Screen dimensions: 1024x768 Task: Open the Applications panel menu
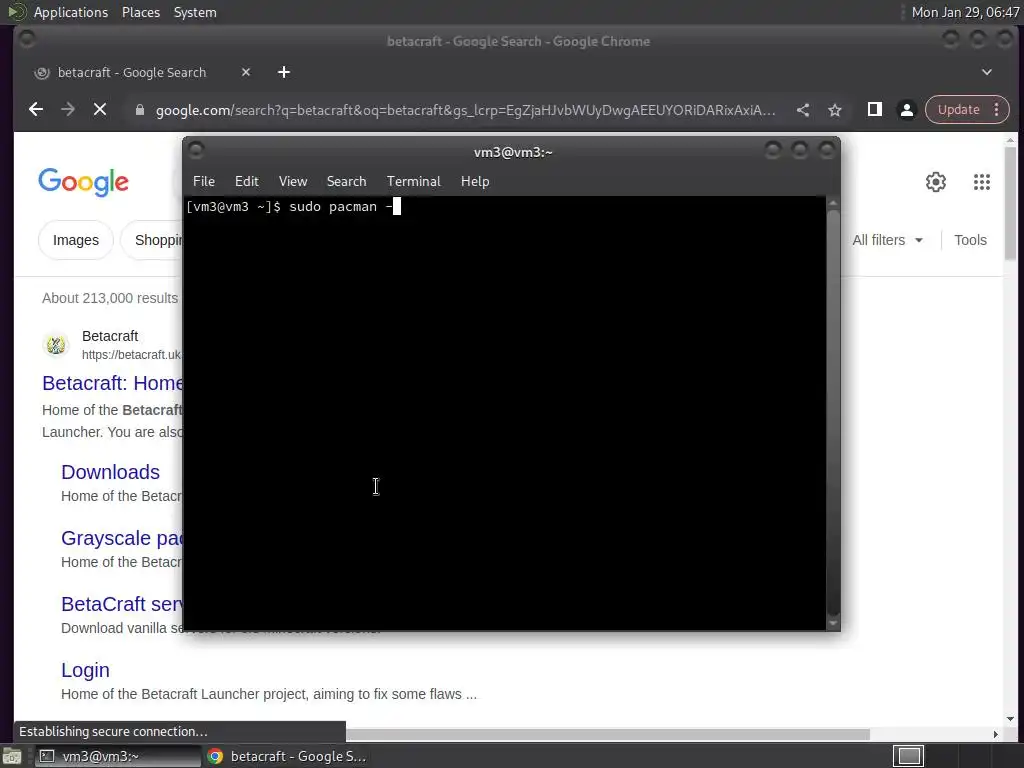[x=71, y=12]
